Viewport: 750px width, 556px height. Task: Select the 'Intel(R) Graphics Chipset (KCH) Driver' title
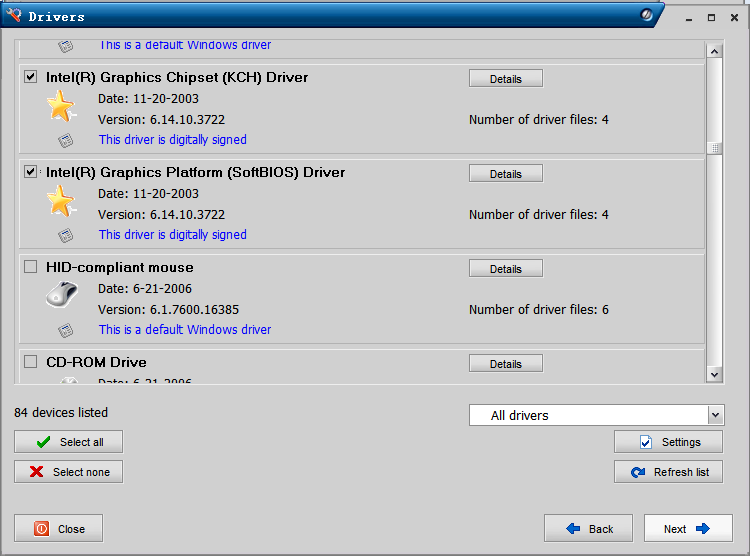click(177, 77)
